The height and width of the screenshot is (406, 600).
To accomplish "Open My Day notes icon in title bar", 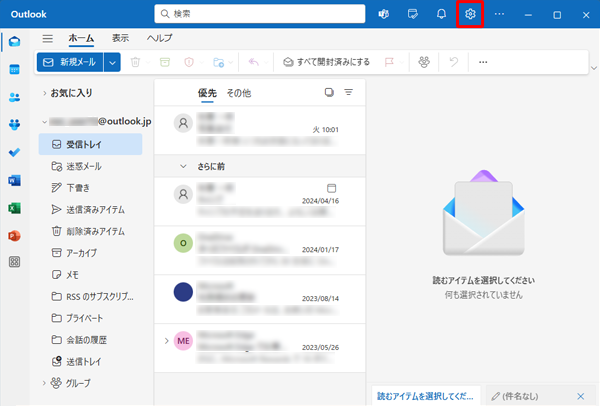I will click(x=412, y=14).
